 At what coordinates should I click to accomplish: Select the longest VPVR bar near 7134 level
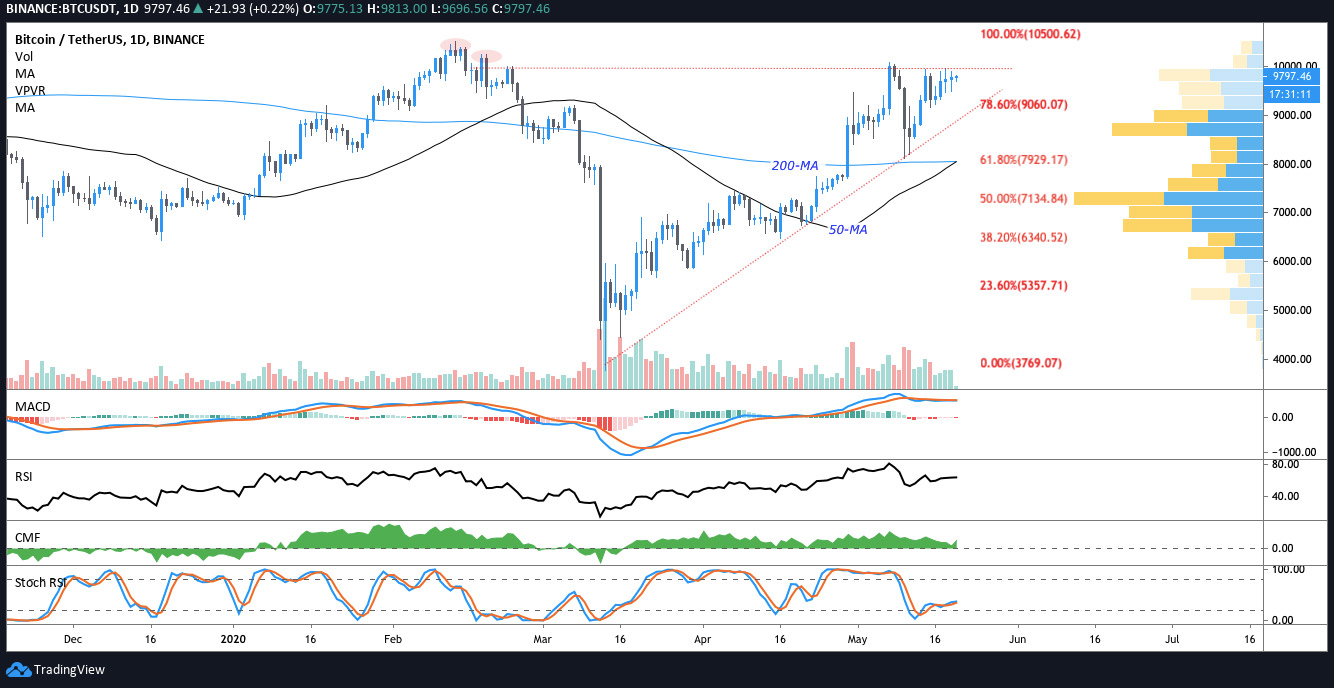click(x=1168, y=199)
